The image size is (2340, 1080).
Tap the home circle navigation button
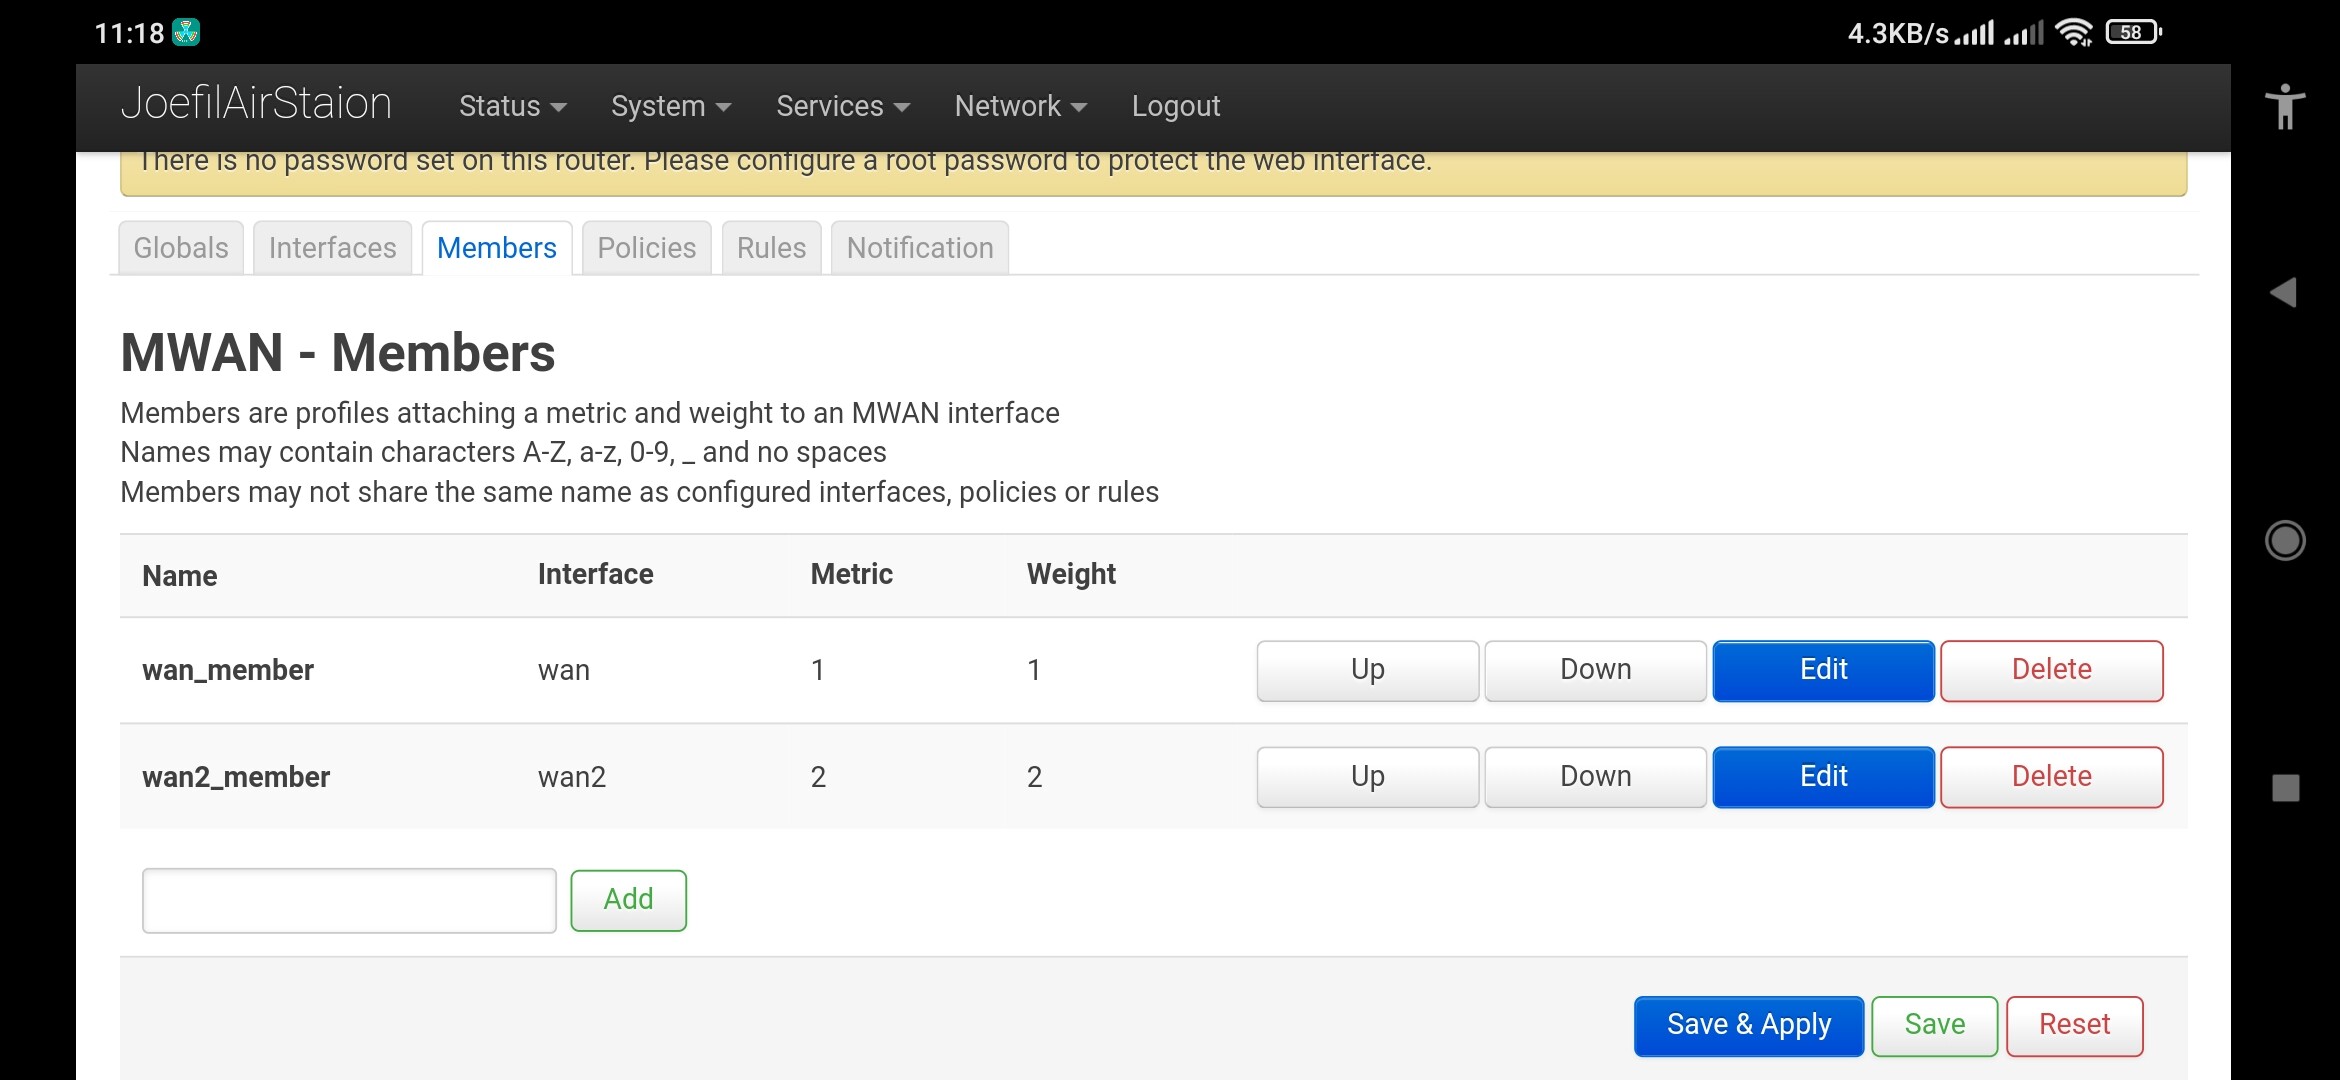(x=2286, y=540)
